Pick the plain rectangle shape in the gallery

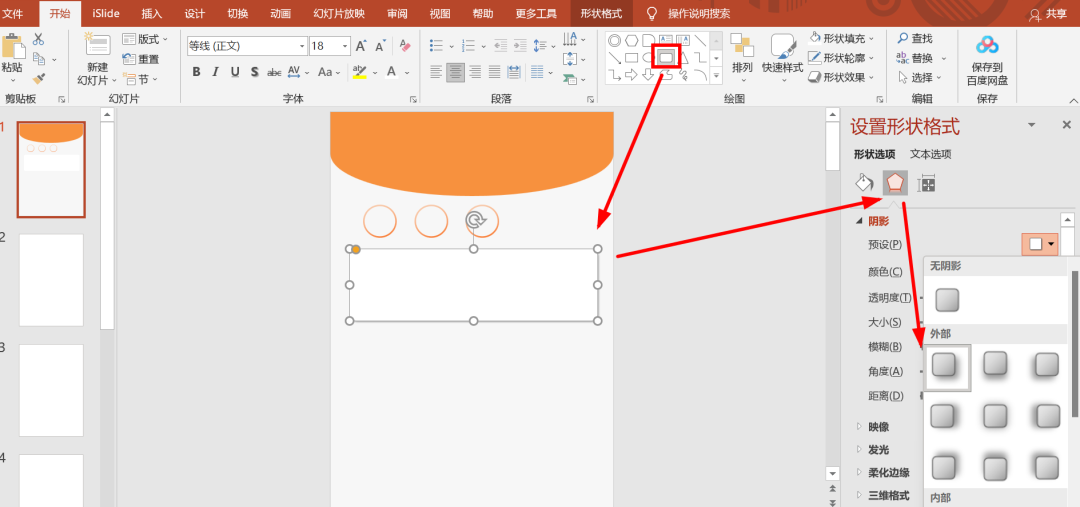pos(631,58)
